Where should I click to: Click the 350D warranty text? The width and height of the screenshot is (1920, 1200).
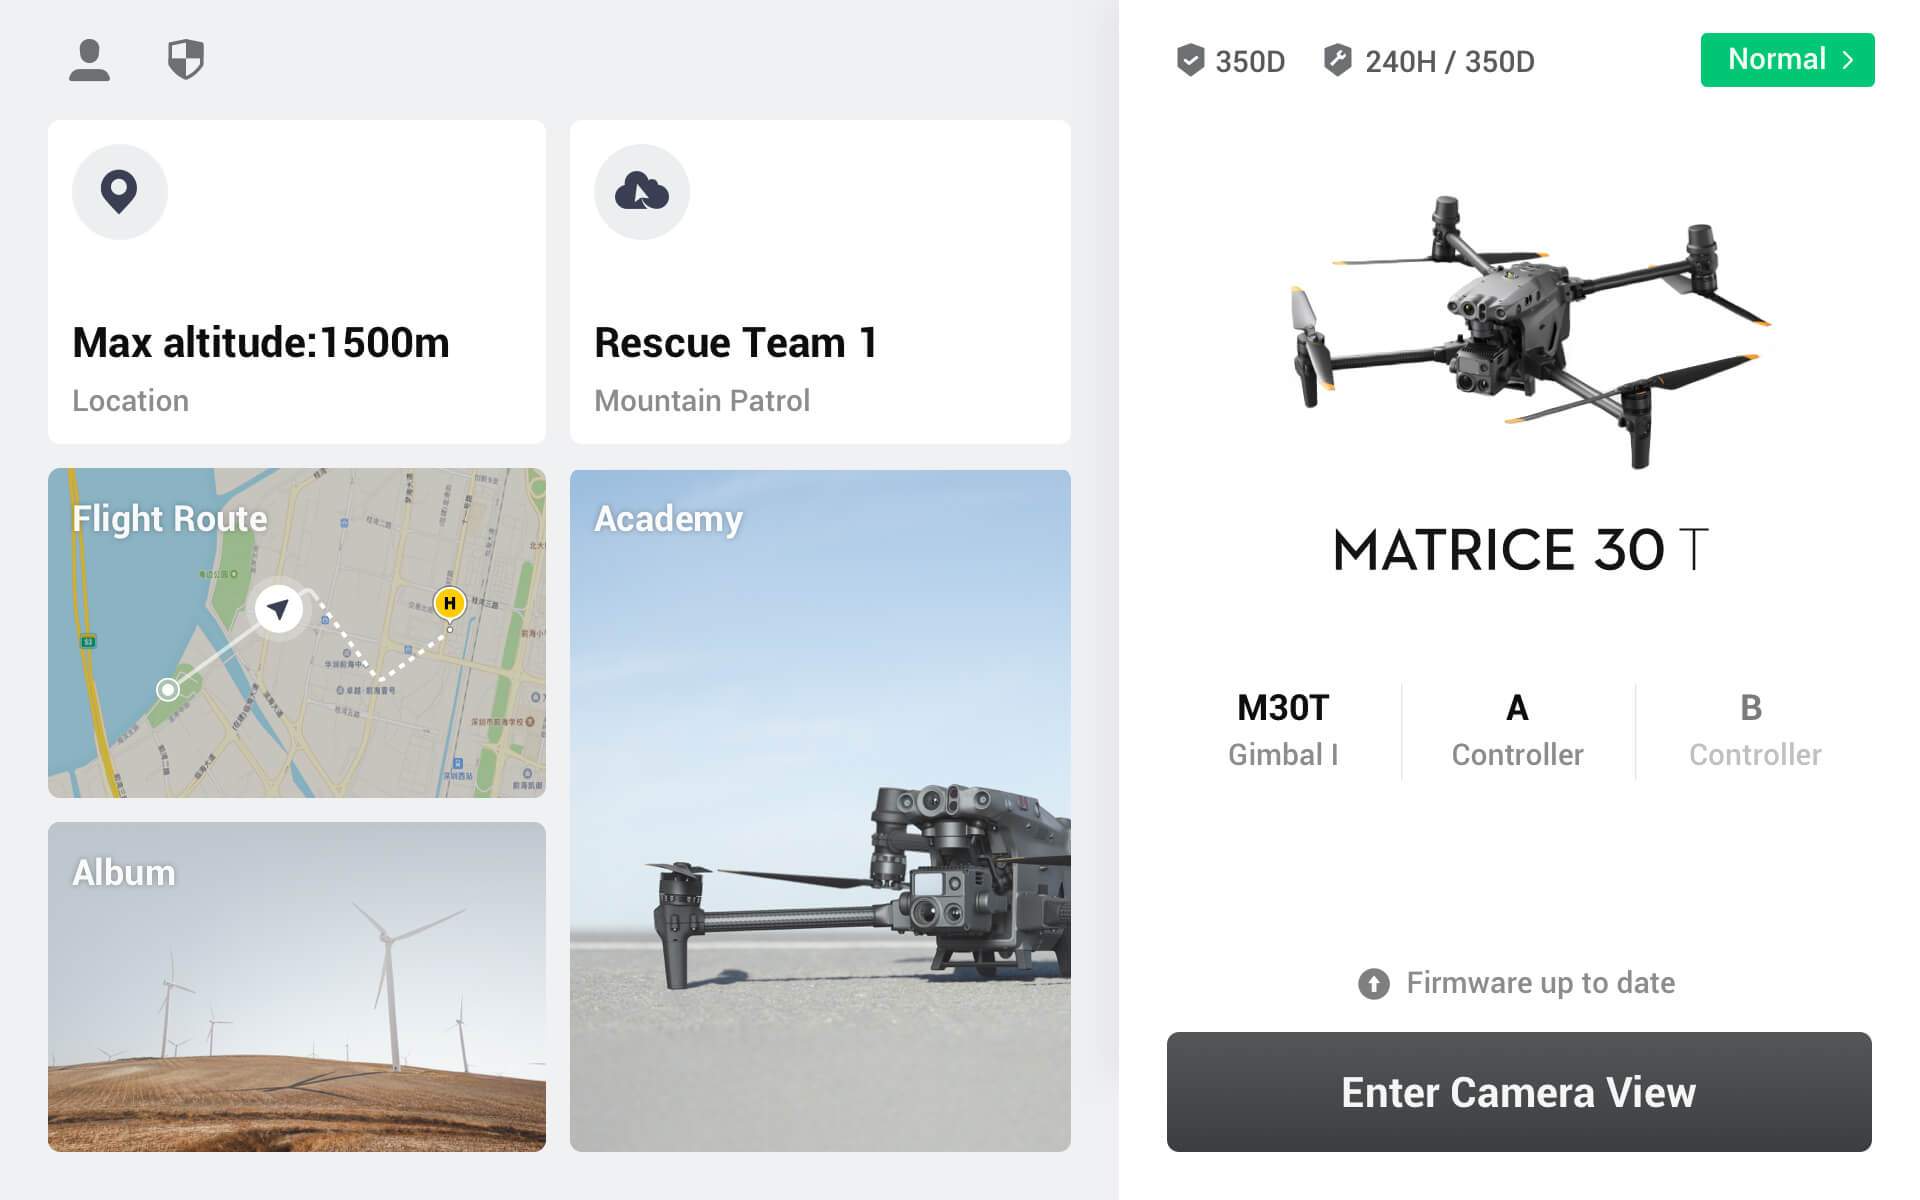[1250, 62]
